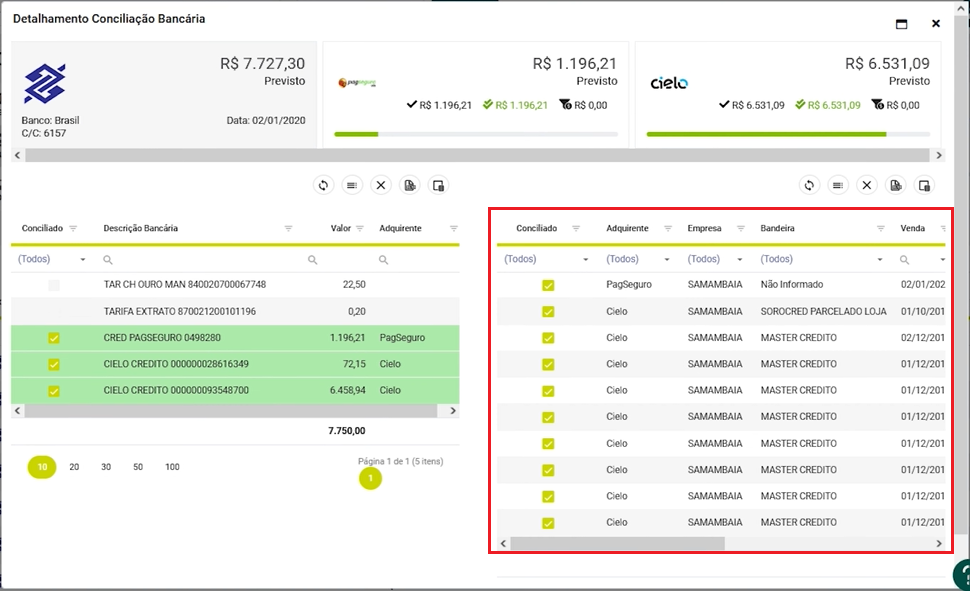Click the search icon in the Valor filter cell
The image size is (970, 591).
click(312, 260)
